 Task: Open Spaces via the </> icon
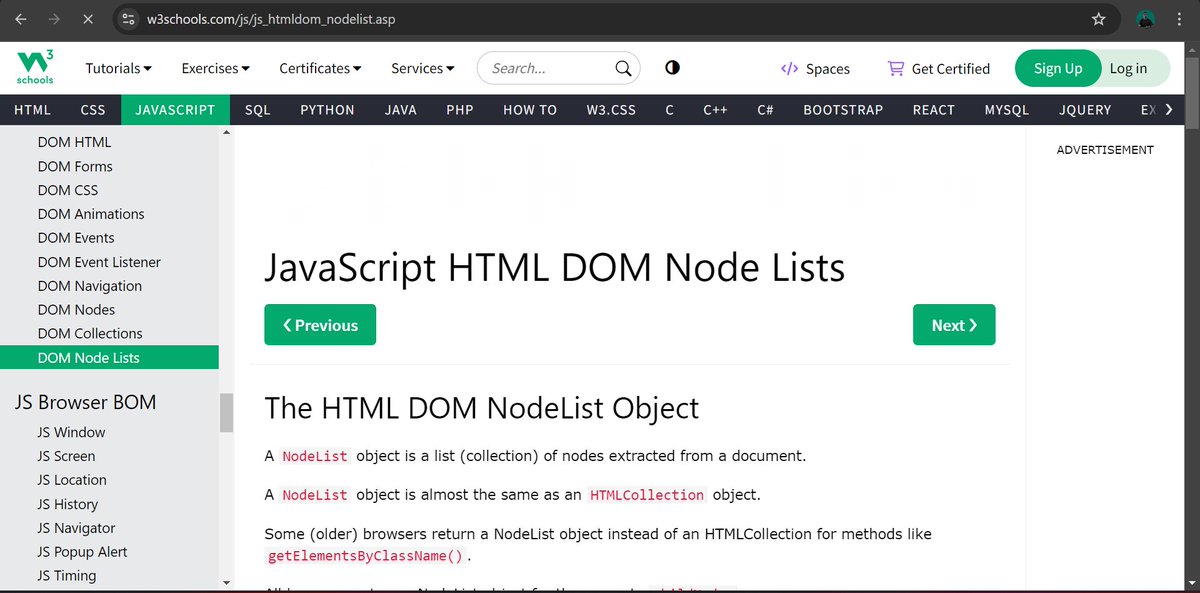[789, 68]
